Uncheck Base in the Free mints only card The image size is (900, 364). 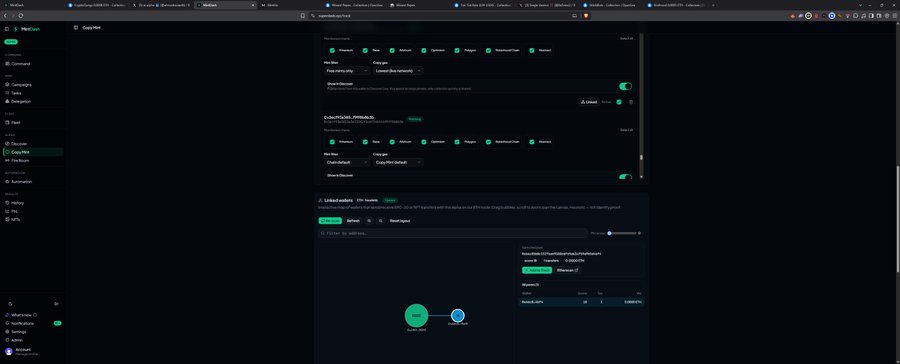pyautogui.click(x=365, y=50)
